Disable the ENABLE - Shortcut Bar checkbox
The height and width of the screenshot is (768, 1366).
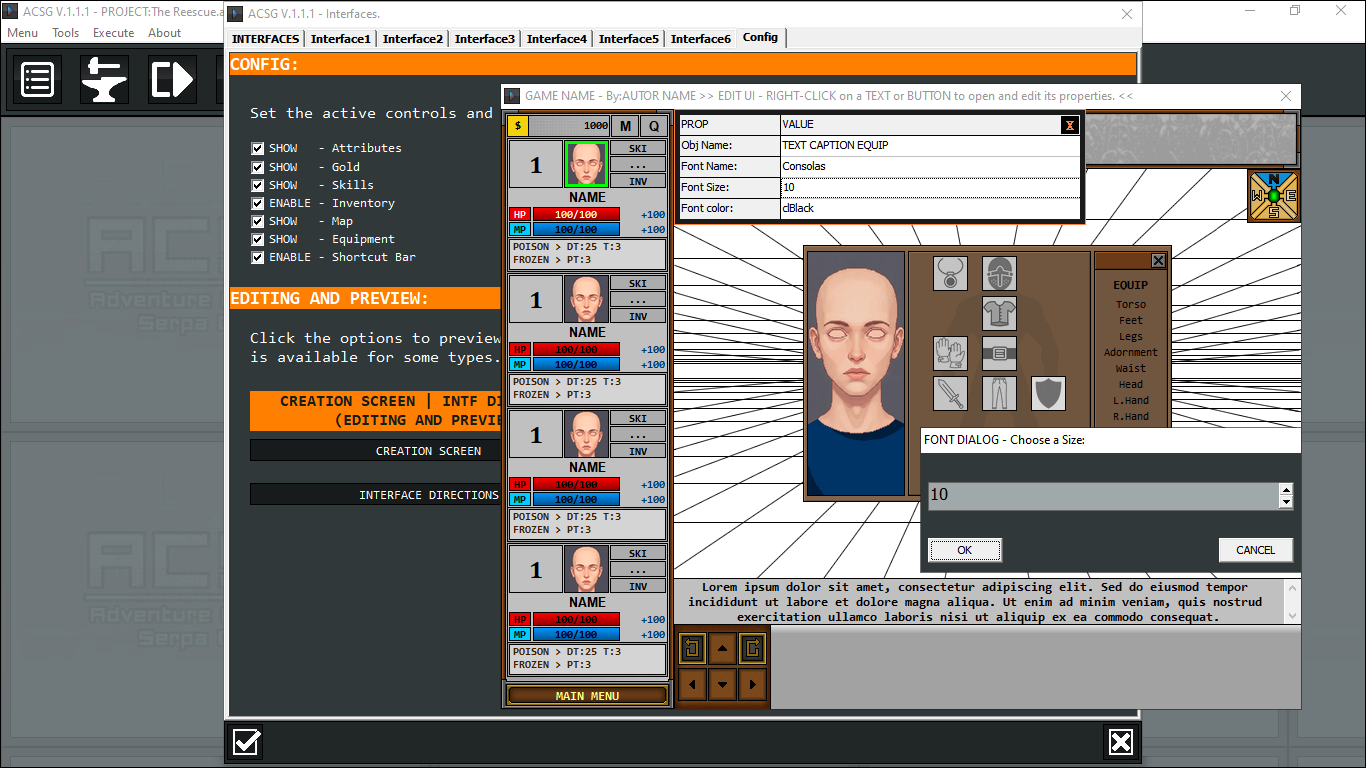258,257
